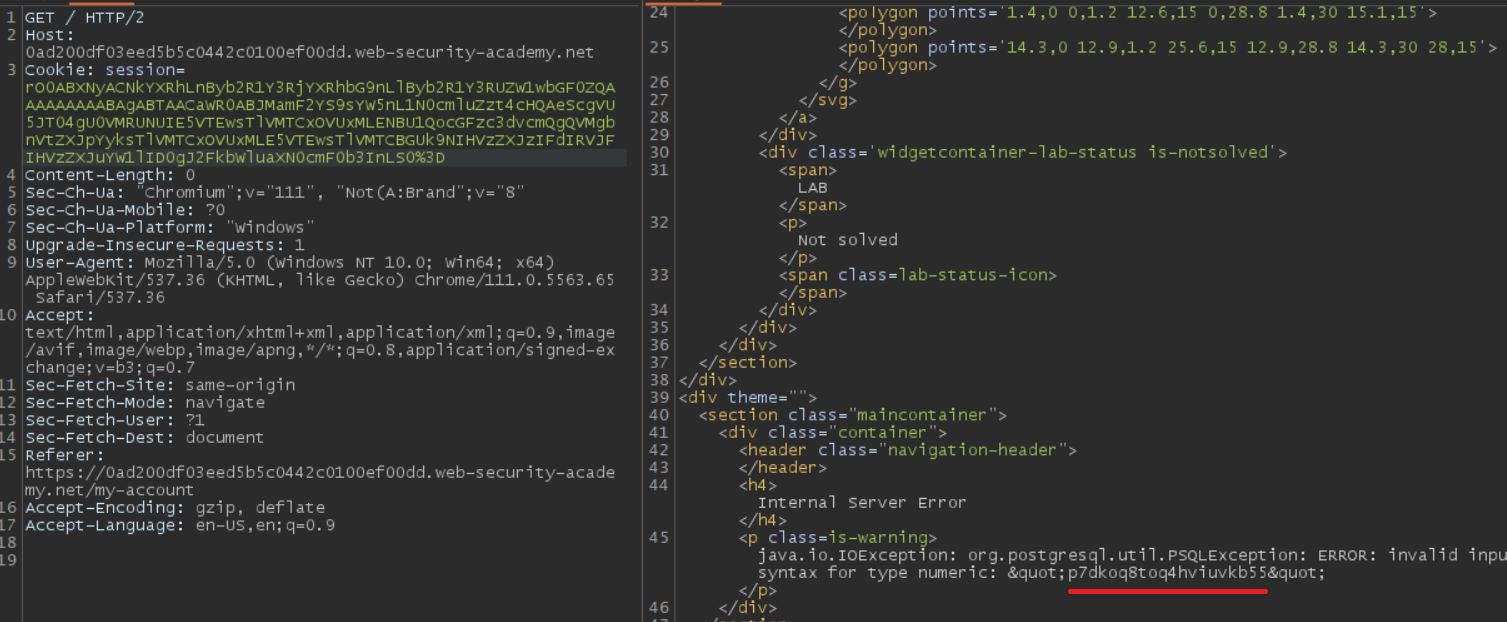
Task: Select the red-underlined p7dkoq8toq4hviuvkb55 value
Action: [x=1166, y=572]
